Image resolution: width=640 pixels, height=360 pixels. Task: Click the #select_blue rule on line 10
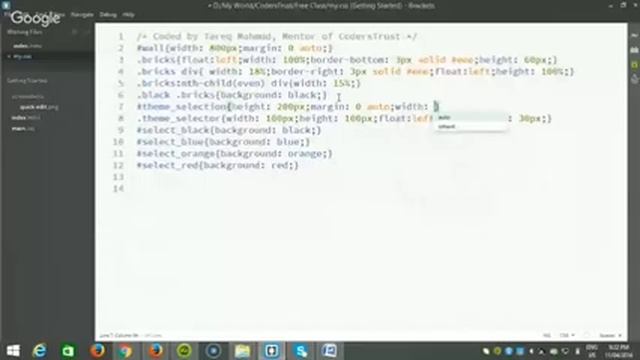(224, 142)
